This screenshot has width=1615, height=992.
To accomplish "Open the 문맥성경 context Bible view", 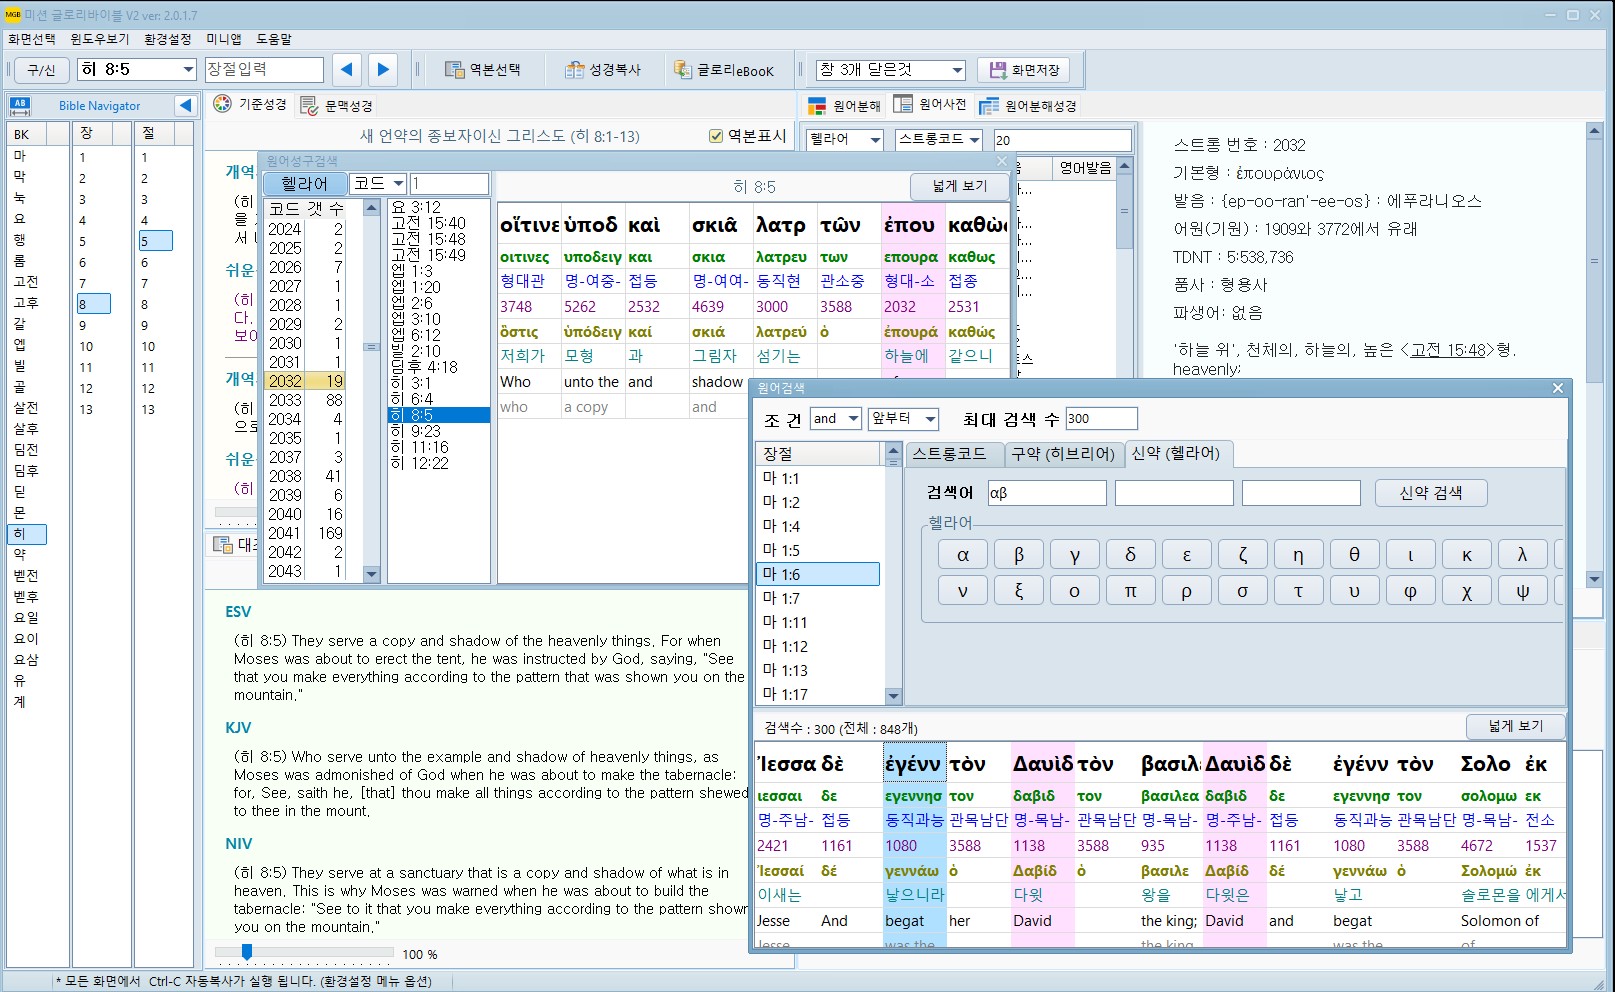I will click(337, 105).
